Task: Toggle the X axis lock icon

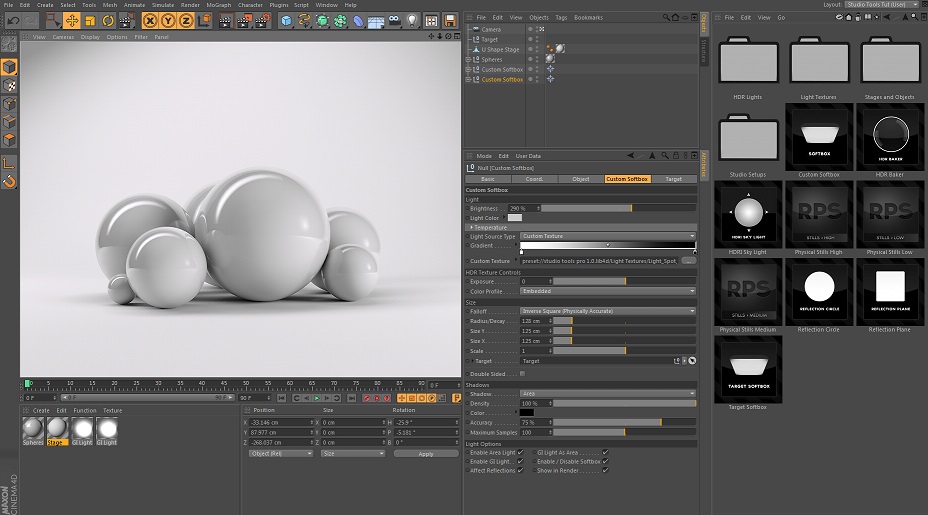Action: (150, 21)
